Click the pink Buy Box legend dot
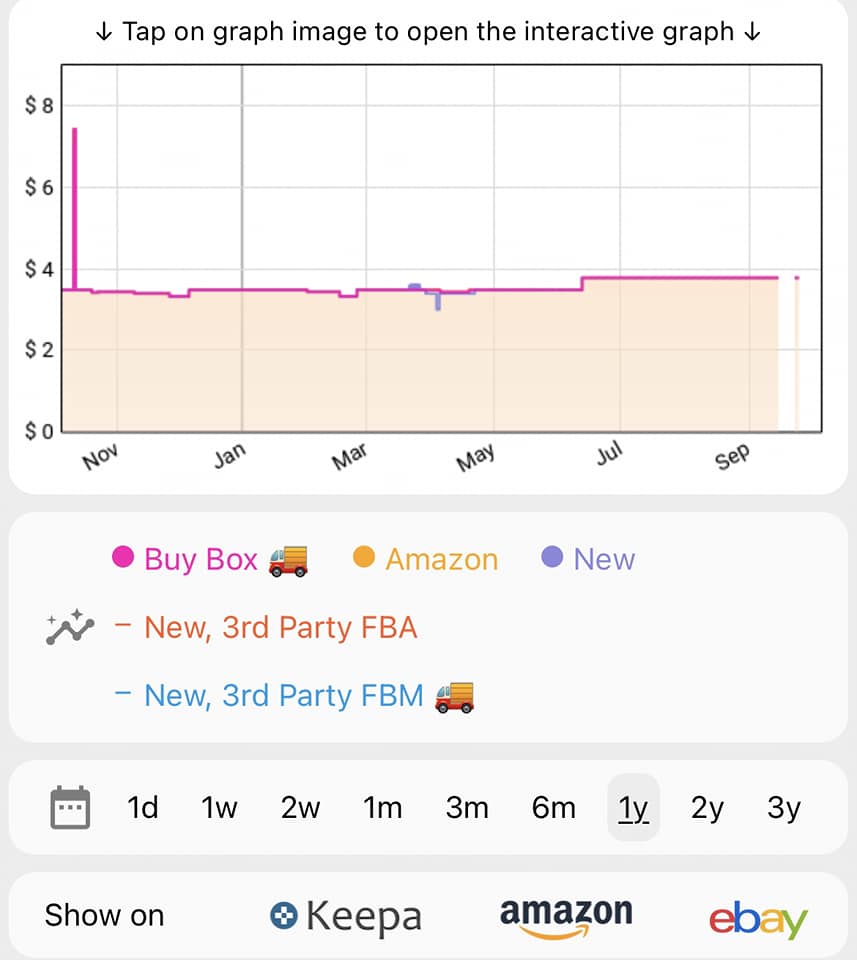 tap(123, 557)
